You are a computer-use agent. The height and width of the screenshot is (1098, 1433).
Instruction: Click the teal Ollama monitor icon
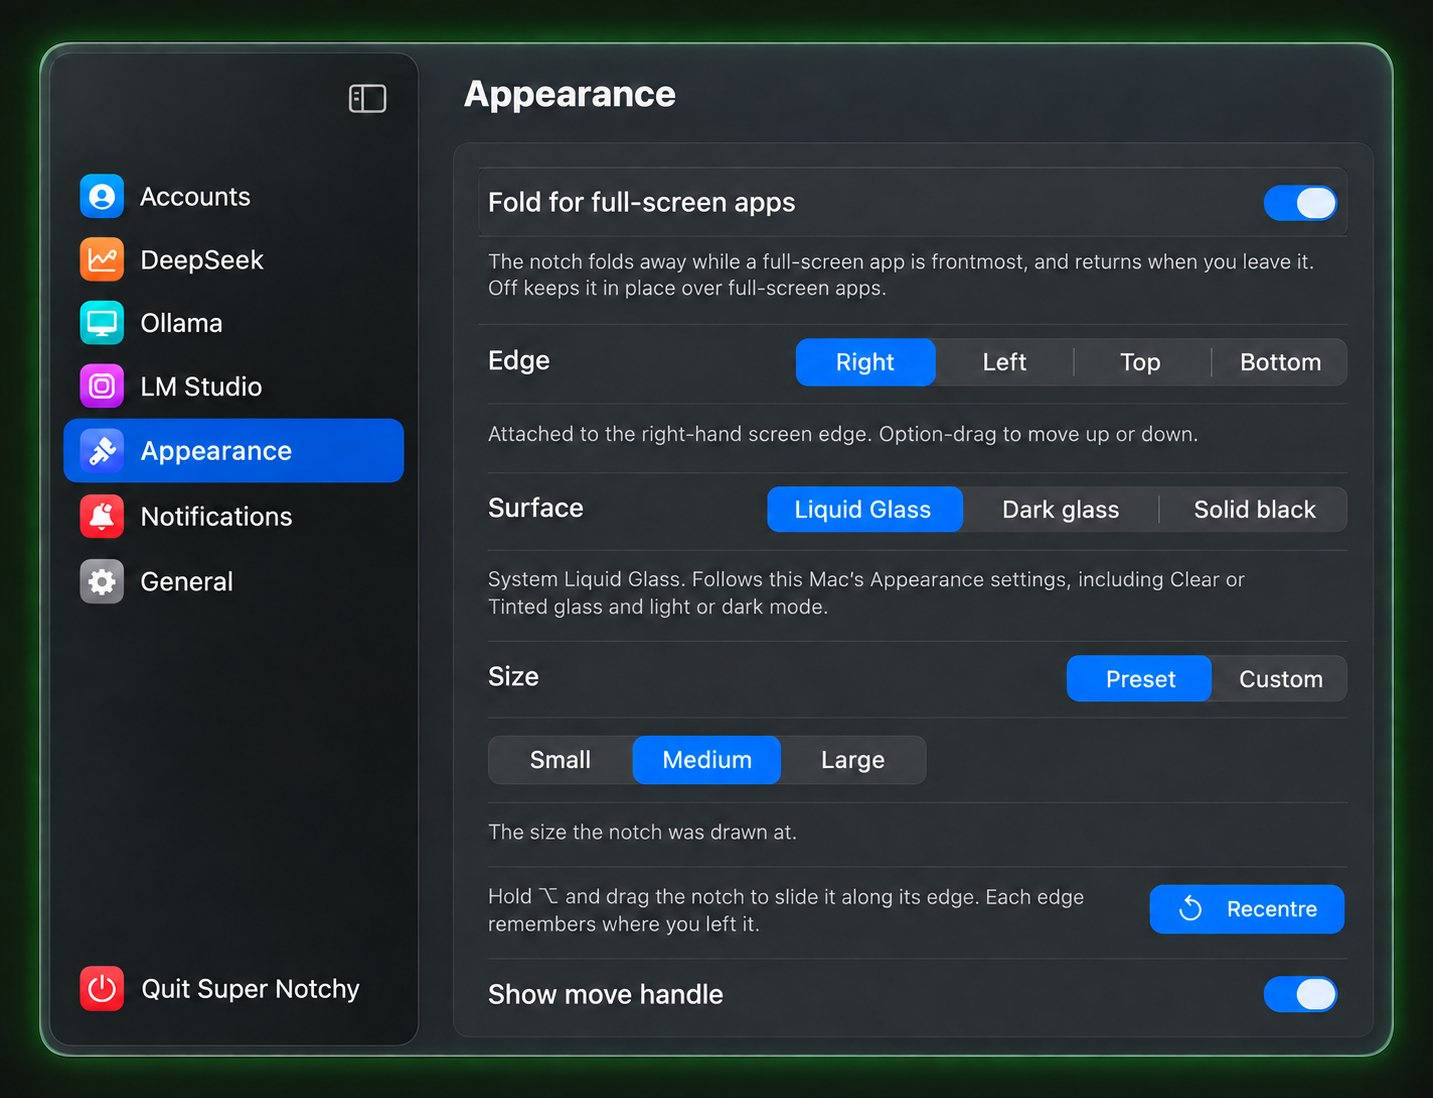coord(102,323)
